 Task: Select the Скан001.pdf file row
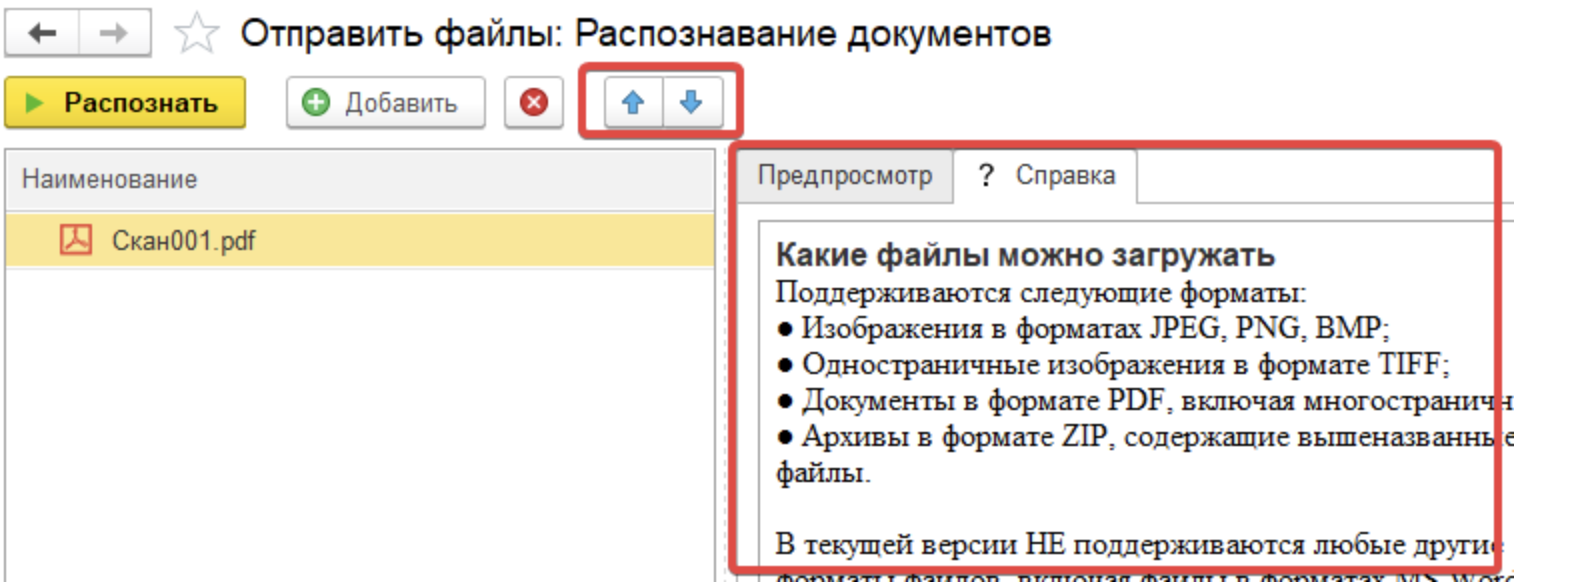[360, 241]
